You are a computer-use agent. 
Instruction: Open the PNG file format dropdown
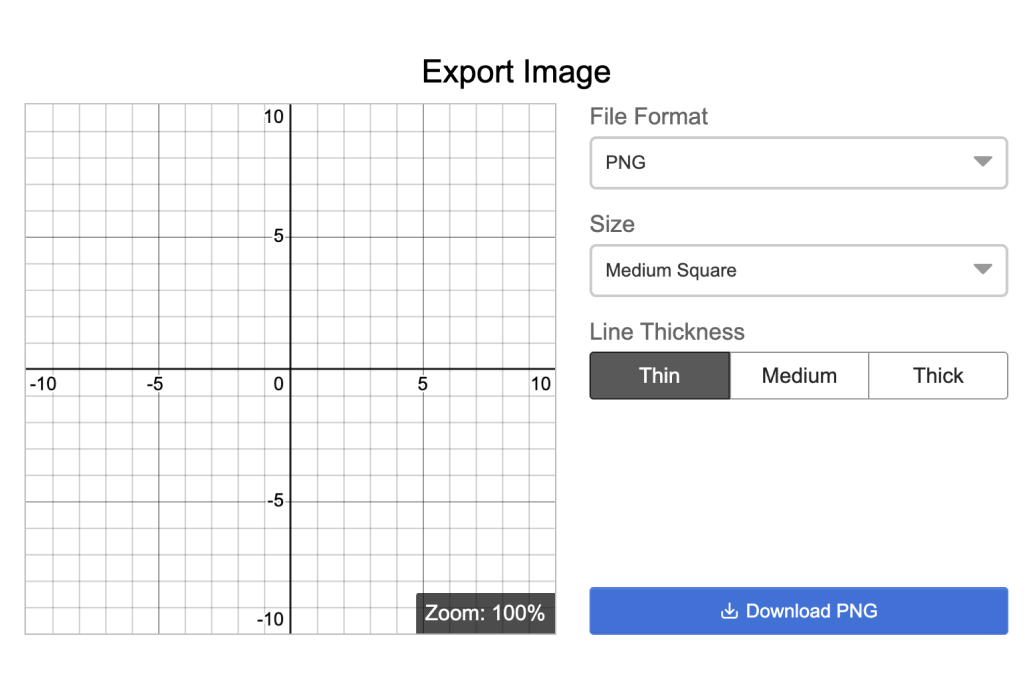click(x=798, y=163)
